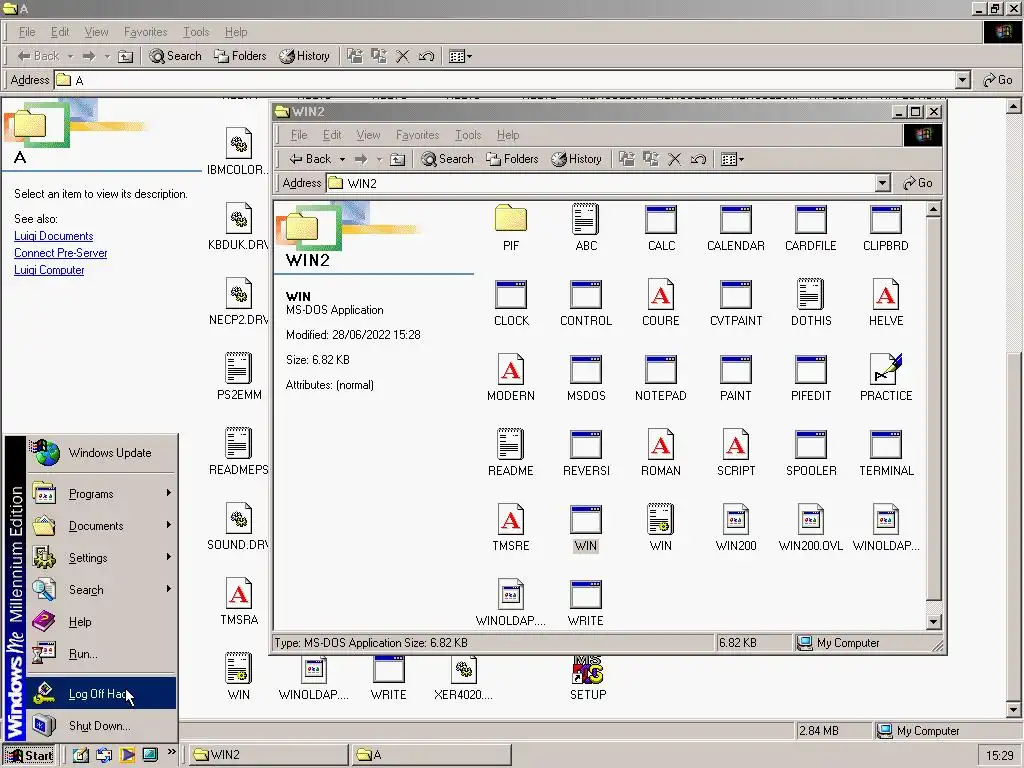The height and width of the screenshot is (768, 1024).
Task: Select the NOTEPAD application icon
Action: coord(661,370)
